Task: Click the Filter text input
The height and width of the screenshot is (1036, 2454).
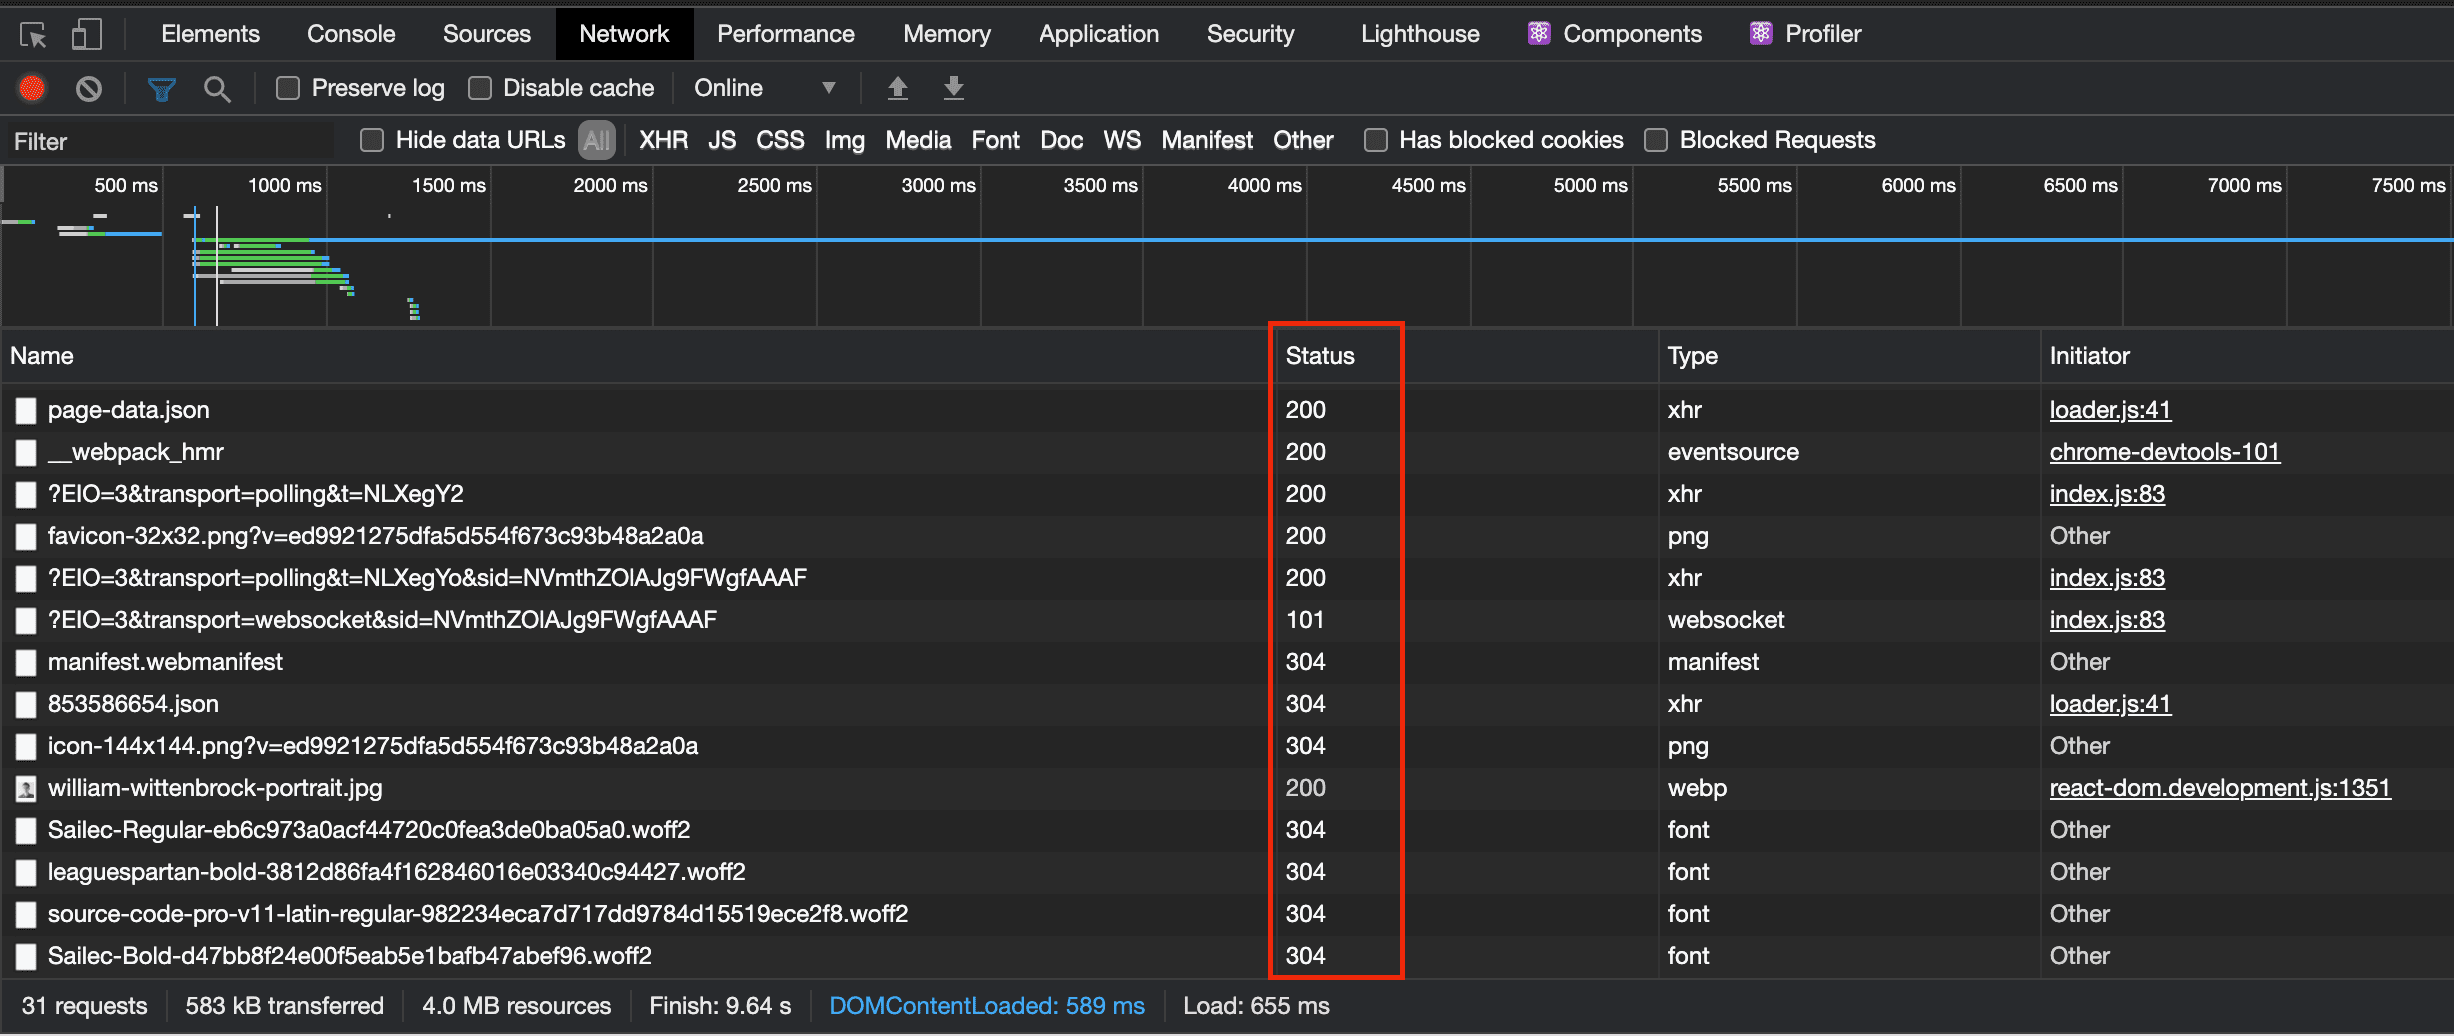Action: (x=170, y=141)
